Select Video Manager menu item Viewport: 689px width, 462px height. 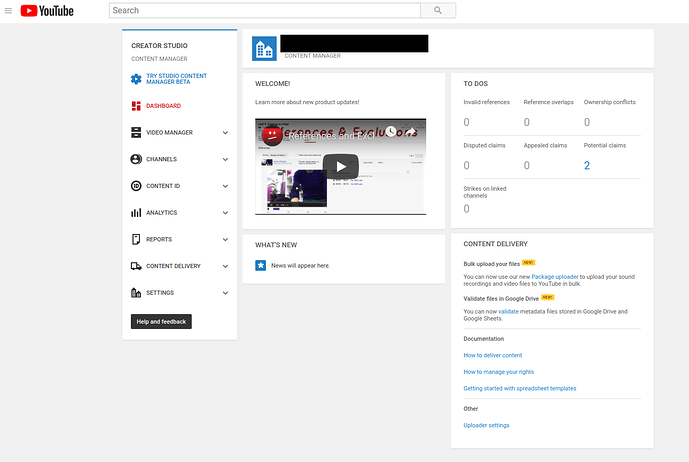coord(169,132)
